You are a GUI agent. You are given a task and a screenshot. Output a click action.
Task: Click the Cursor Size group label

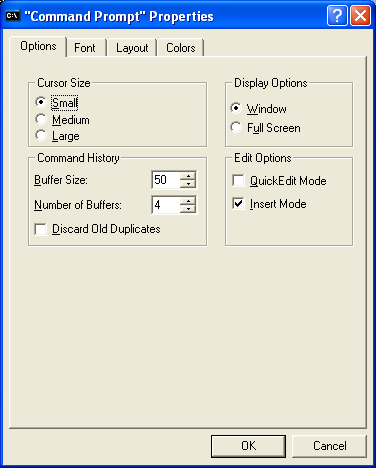tap(64, 83)
